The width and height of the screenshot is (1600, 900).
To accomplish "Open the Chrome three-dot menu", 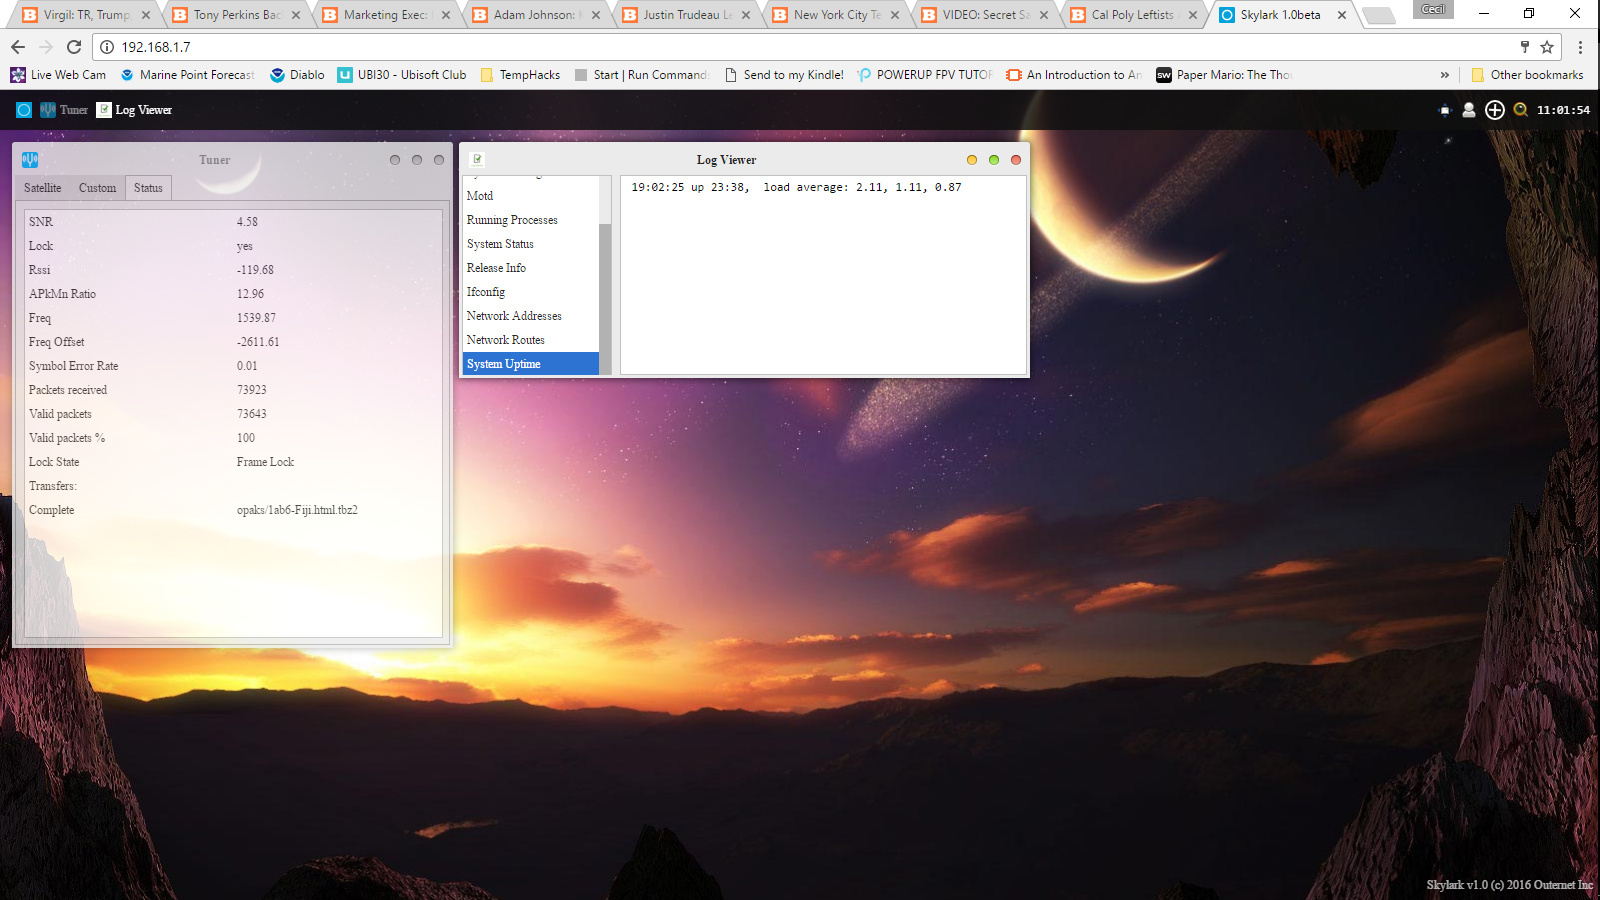I will (1580, 47).
